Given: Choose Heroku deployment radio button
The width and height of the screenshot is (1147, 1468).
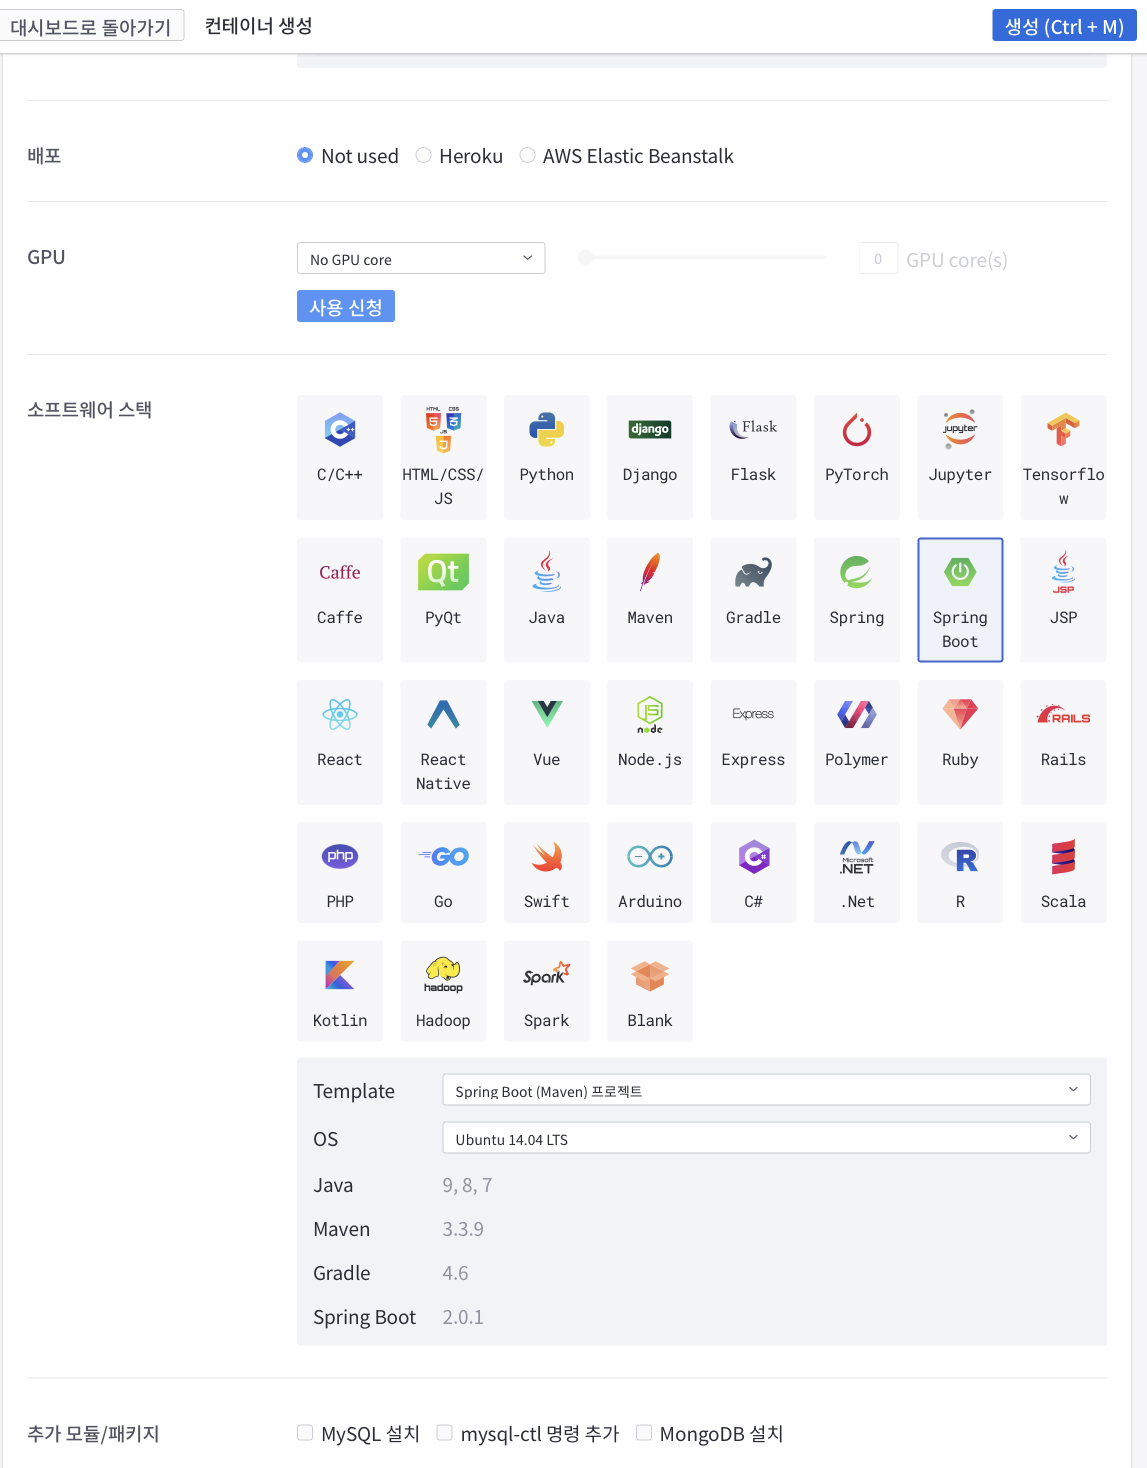Looking at the screenshot, I should (423, 155).
